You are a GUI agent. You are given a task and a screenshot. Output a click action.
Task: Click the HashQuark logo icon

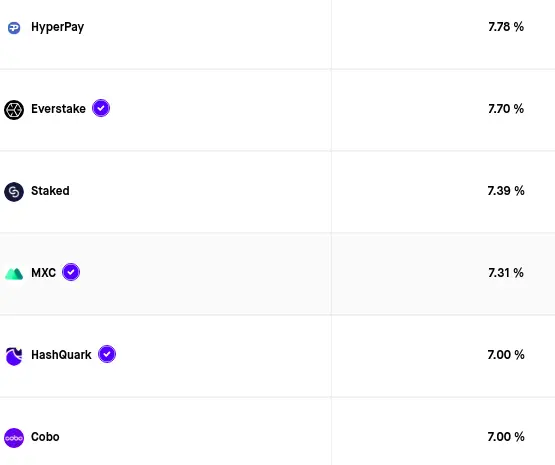click(x=14, y=356)
